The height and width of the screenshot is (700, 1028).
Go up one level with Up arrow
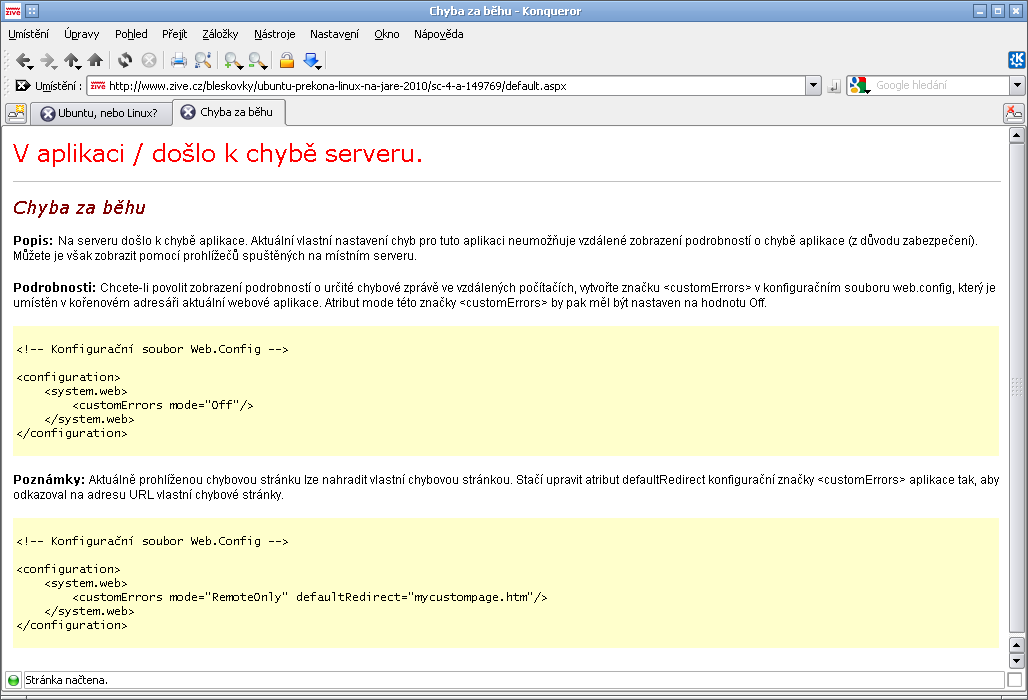tap(72, 61)
